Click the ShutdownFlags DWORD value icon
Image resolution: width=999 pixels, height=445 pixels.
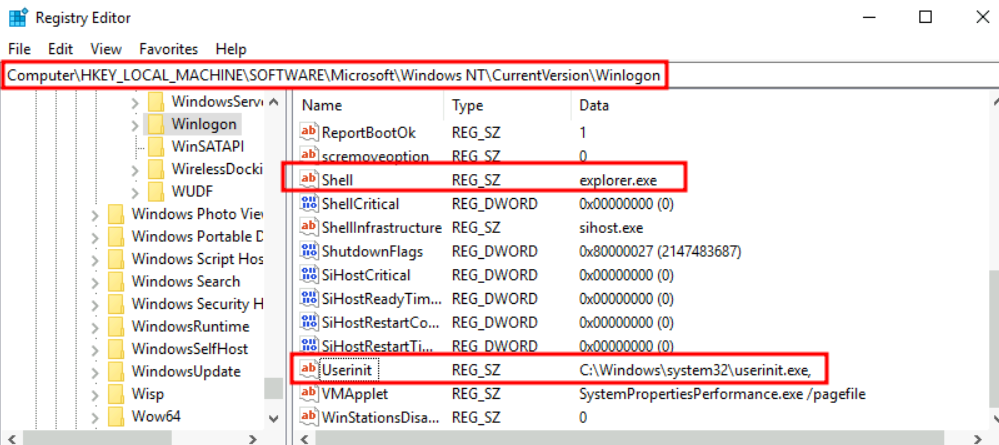tap(309, 251)
